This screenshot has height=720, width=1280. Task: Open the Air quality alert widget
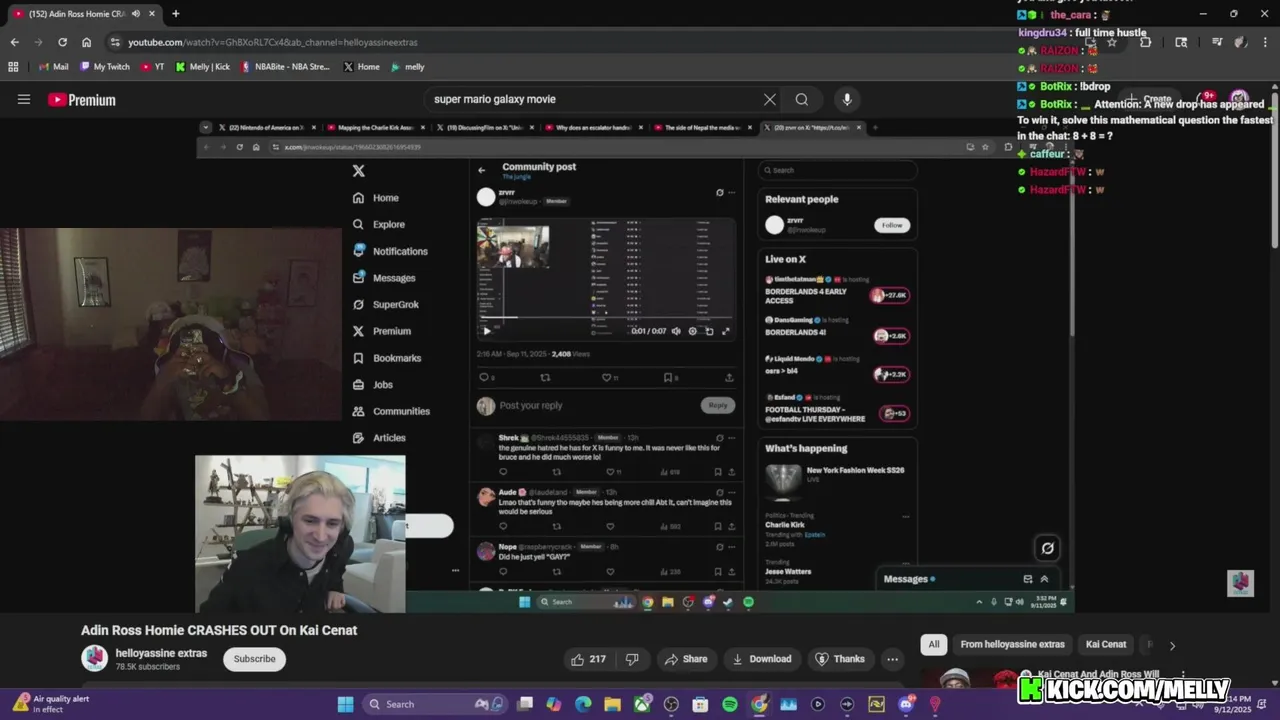pos(50,704)
